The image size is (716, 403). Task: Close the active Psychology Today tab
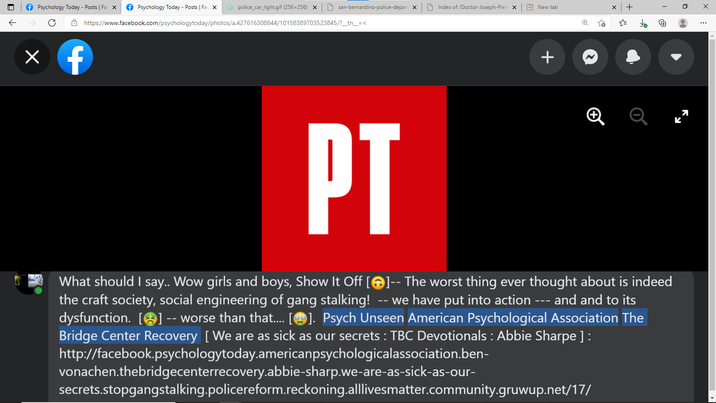(x=215, y=7)
